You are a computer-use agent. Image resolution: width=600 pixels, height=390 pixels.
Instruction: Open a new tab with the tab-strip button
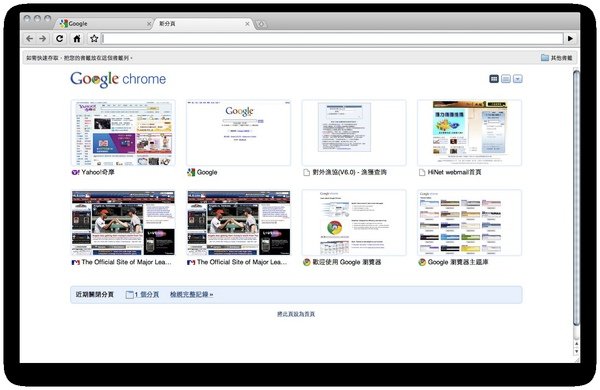261,24
